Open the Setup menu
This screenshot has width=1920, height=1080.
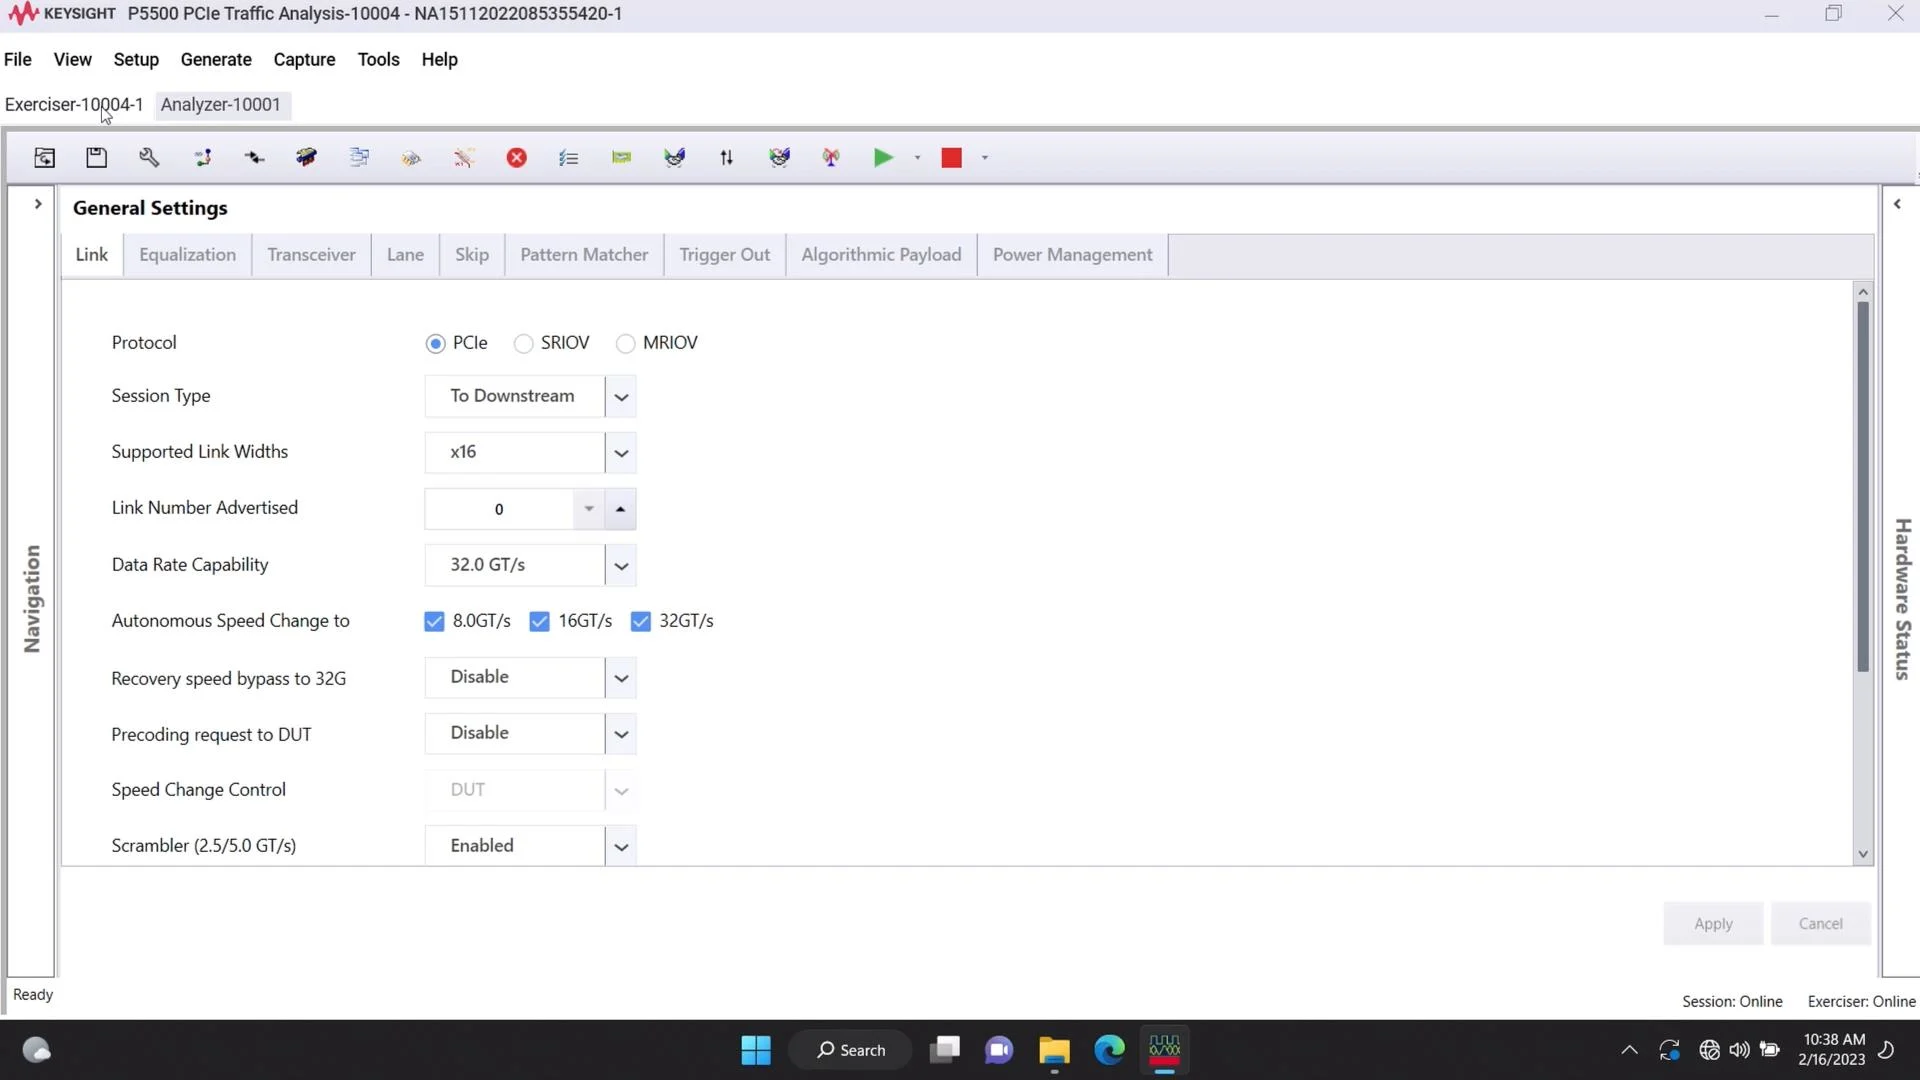(x=136, y=59)
